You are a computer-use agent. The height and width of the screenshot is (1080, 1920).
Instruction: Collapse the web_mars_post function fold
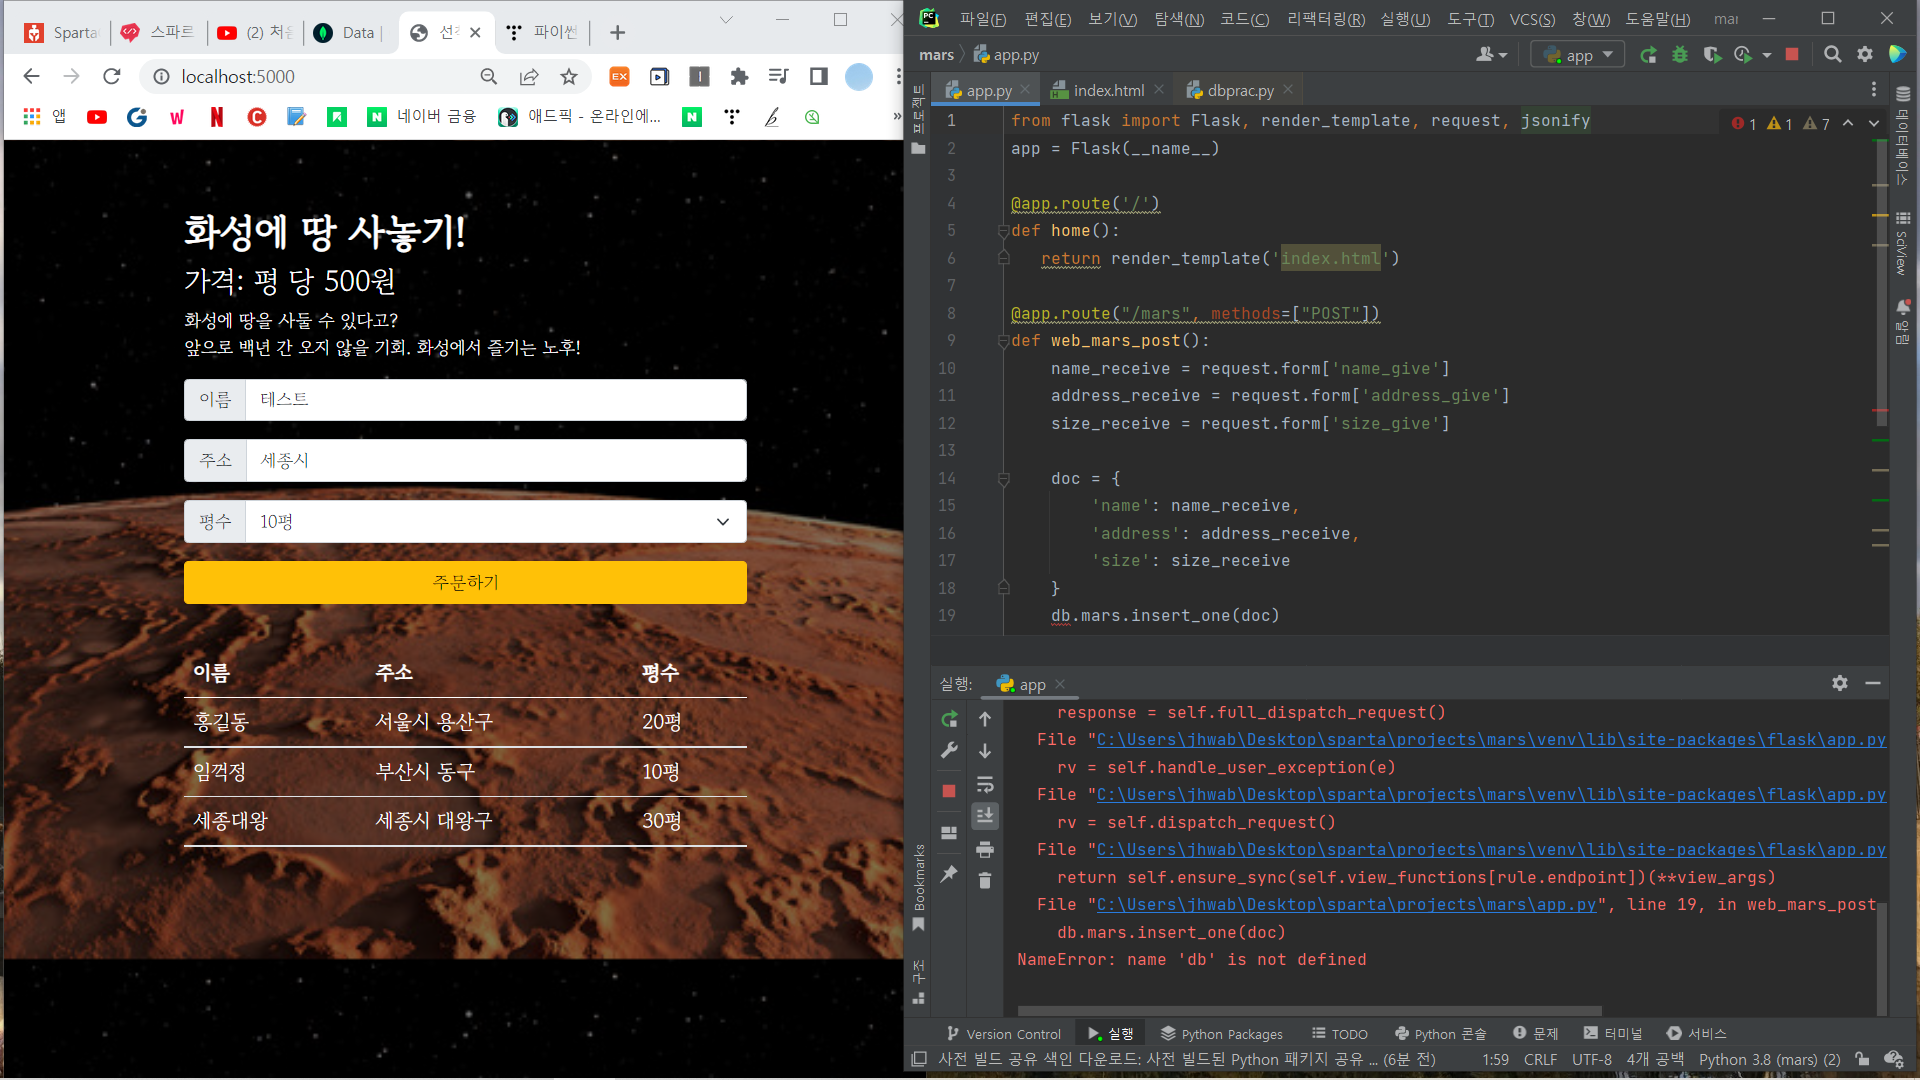(x=1003, y=341)
